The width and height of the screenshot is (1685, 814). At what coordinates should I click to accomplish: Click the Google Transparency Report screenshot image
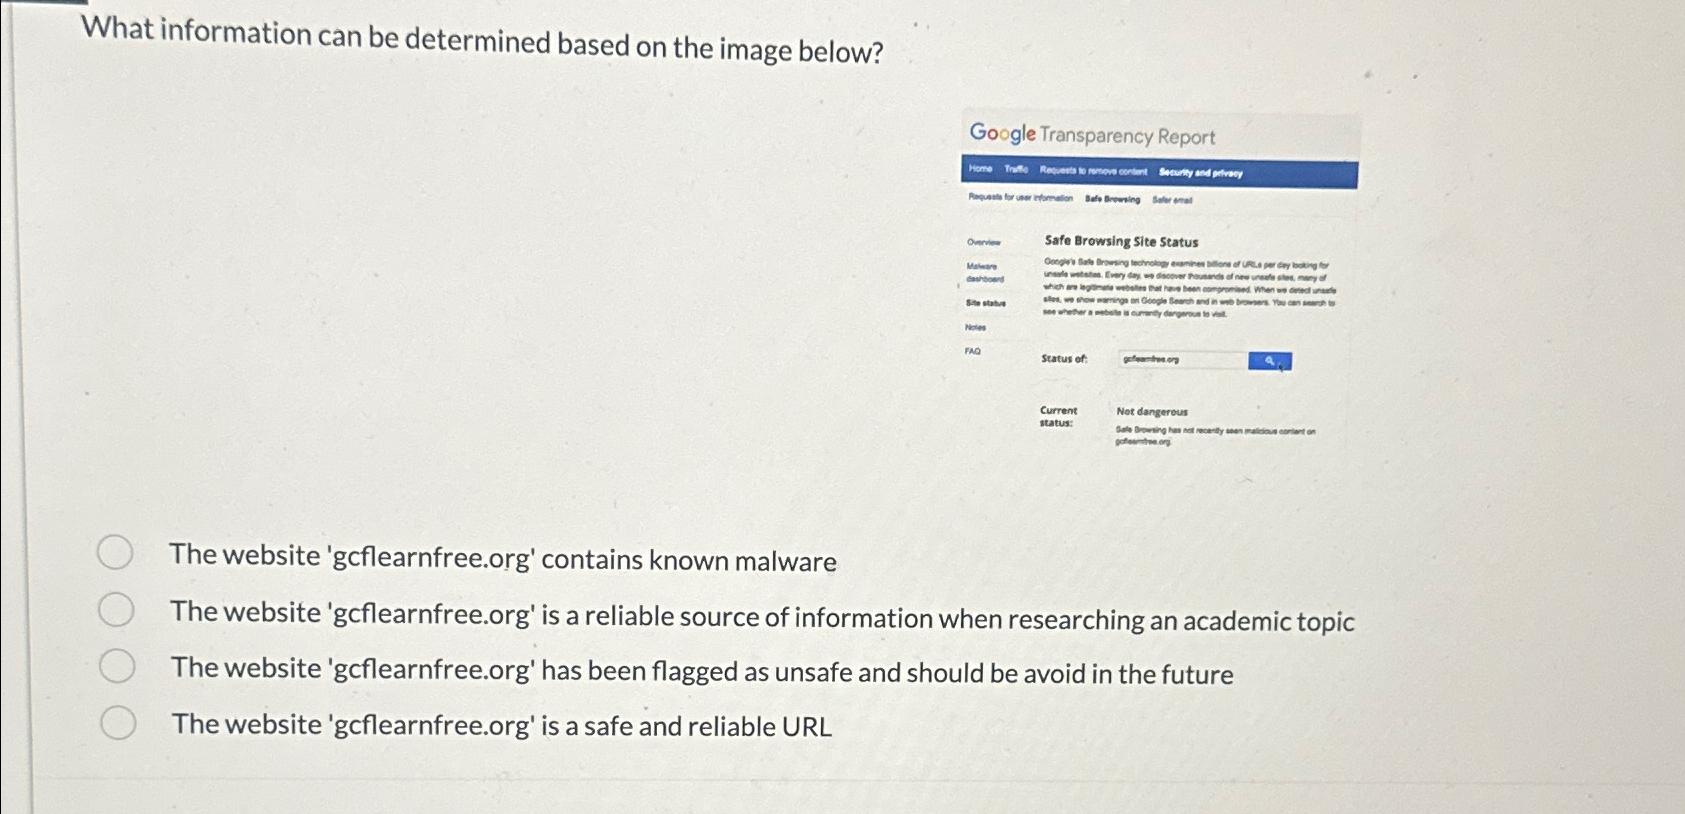(1159, 284)
